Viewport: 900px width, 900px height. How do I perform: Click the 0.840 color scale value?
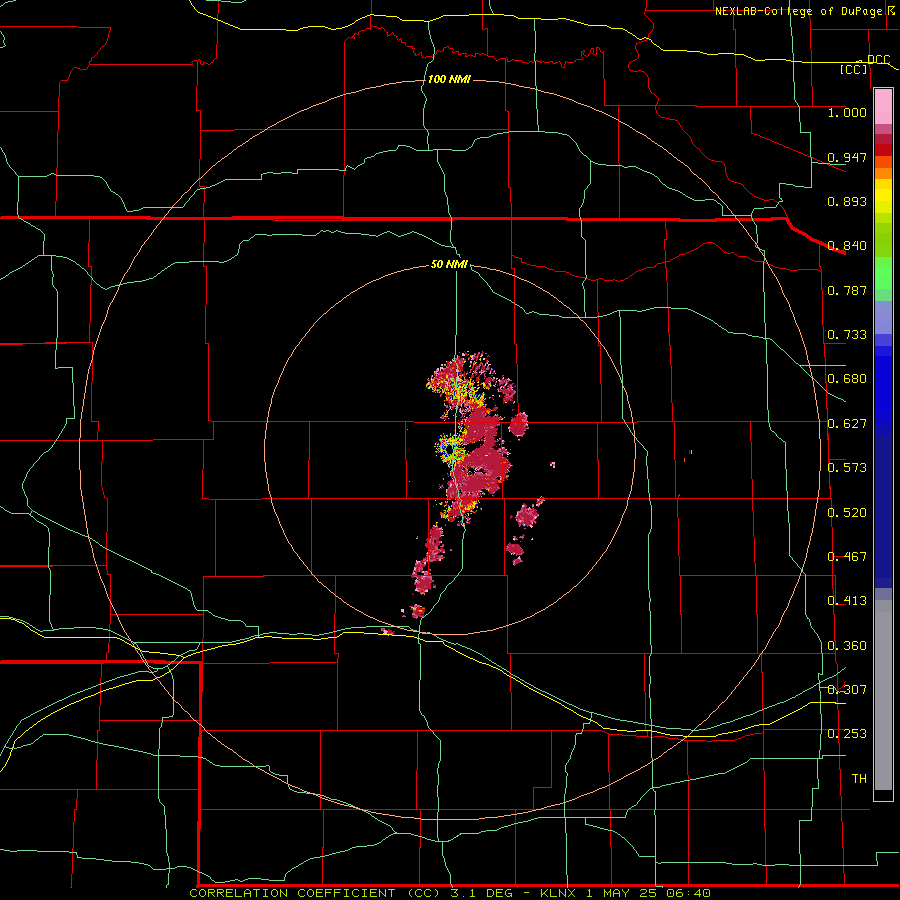(x=847, y=246)
